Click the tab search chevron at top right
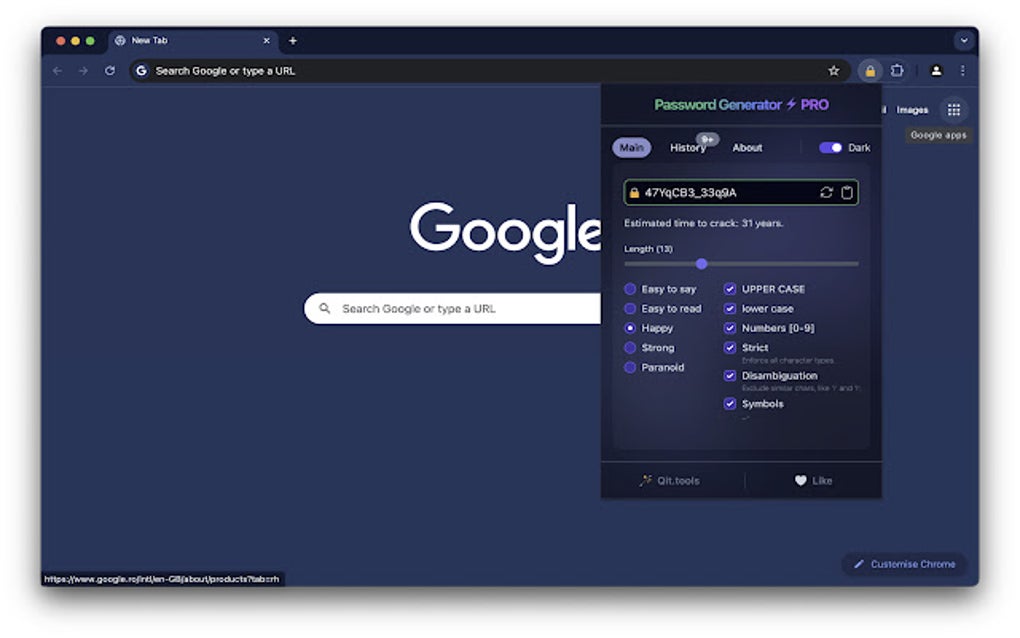 click(x=962, y=40)
